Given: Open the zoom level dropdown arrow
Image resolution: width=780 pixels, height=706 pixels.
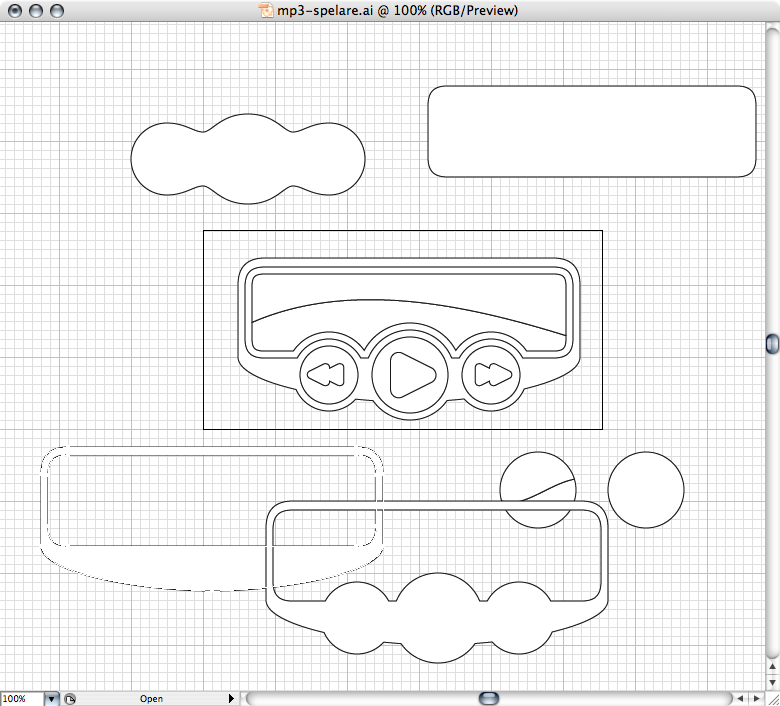Looking at the screenshot, I should click(x=53, y=698).
